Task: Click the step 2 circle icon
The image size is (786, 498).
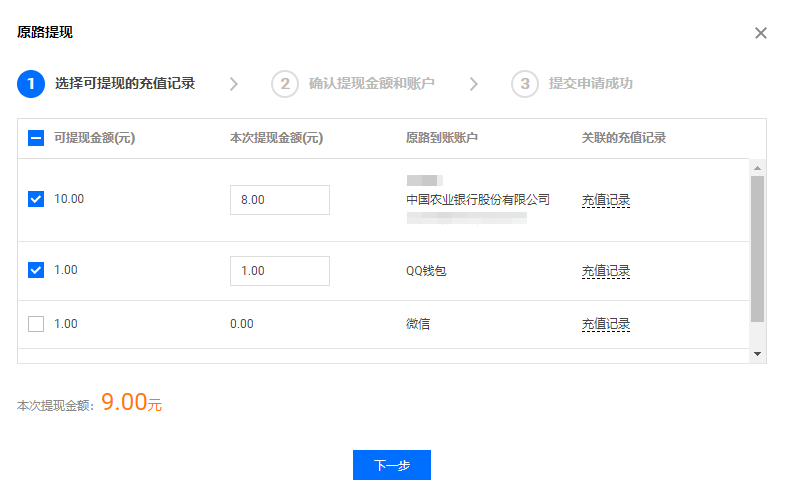Action: click(285, 84)
